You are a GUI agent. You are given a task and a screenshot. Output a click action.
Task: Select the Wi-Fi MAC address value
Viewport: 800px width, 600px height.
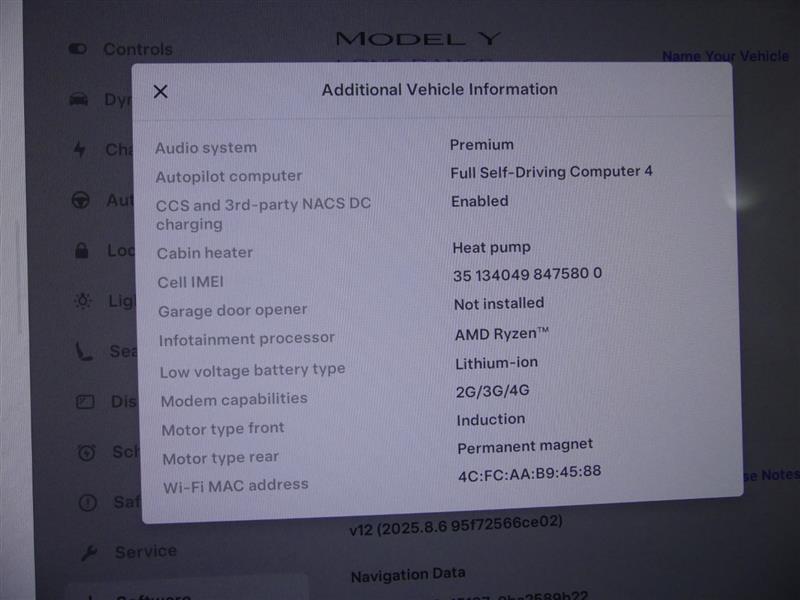click(x=530, y=473)
